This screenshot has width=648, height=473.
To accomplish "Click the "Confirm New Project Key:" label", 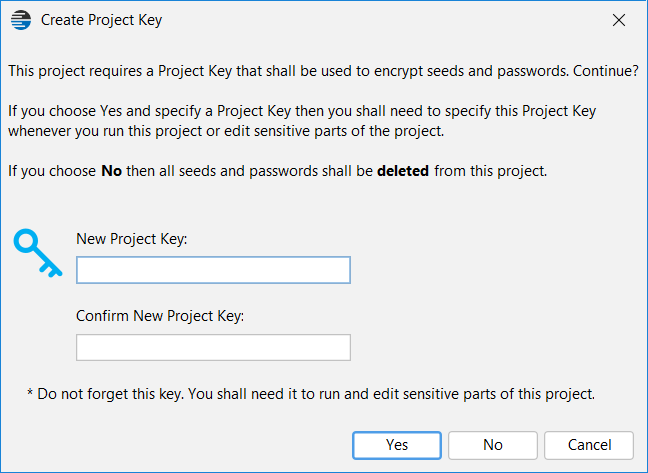I will pos(160,316).
